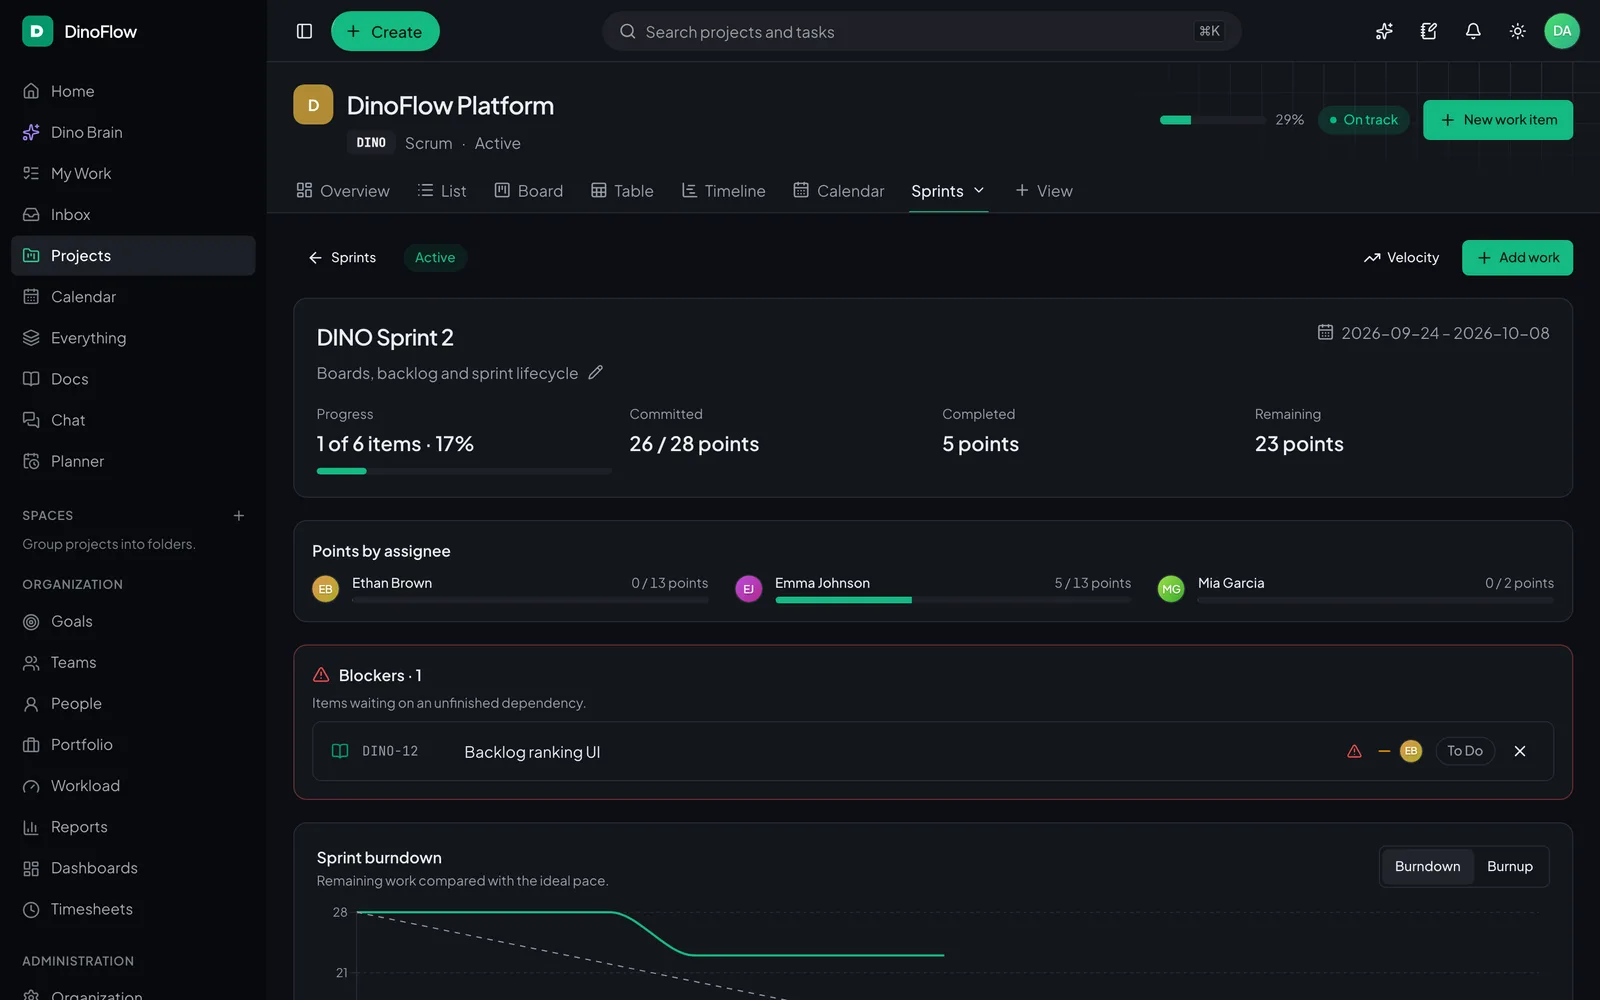1600x1000 pixels.
Task: Select the Burndown chart toggle
Action: point(1427,866)
